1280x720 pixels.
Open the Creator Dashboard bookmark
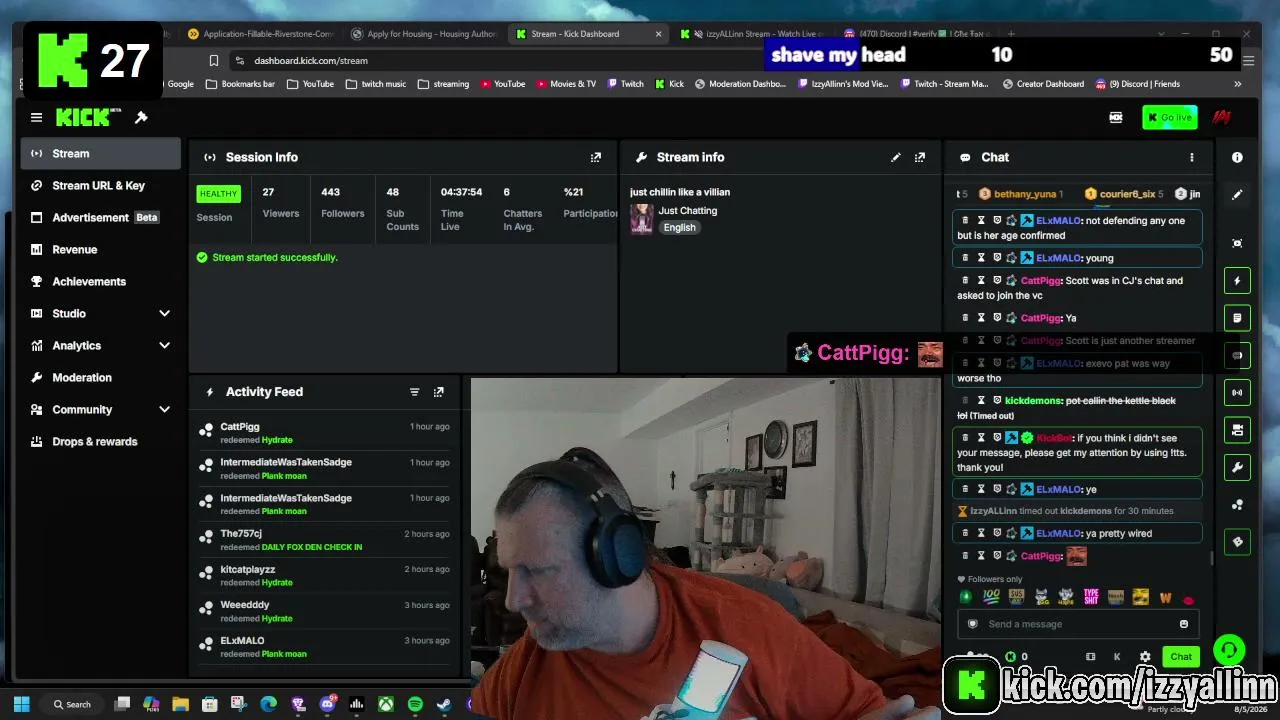click(x=1043, y=84)
